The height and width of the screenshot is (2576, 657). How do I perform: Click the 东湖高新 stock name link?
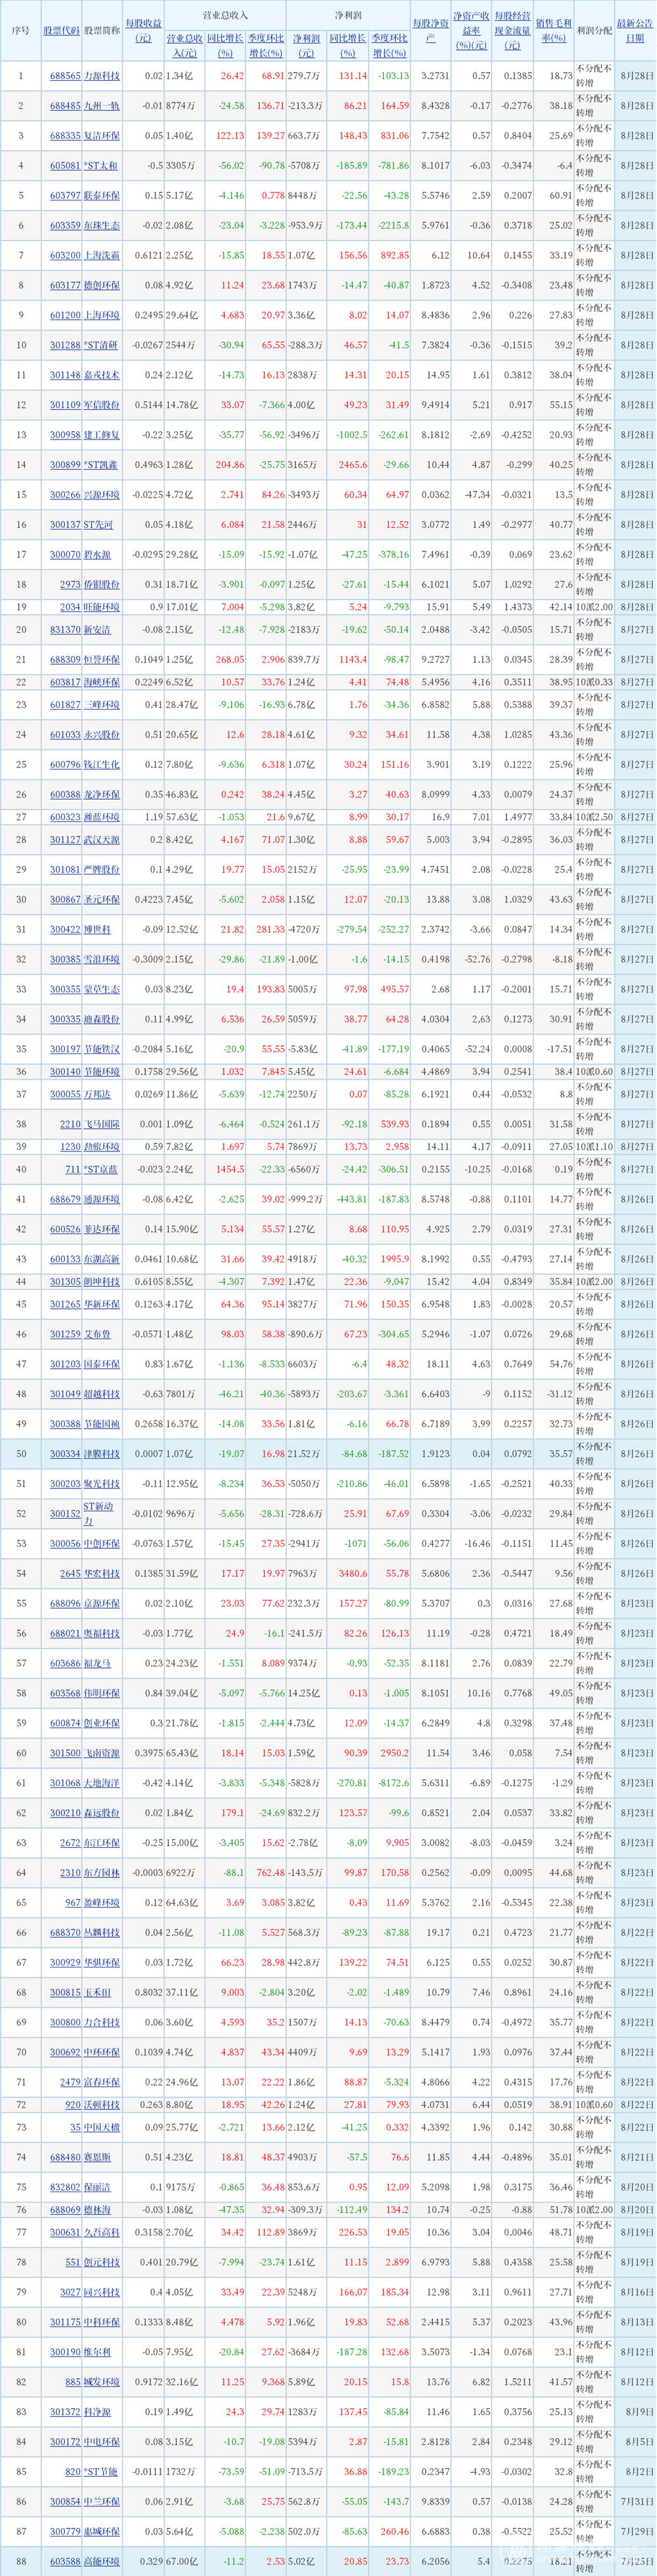click(x=101, y=1259)
